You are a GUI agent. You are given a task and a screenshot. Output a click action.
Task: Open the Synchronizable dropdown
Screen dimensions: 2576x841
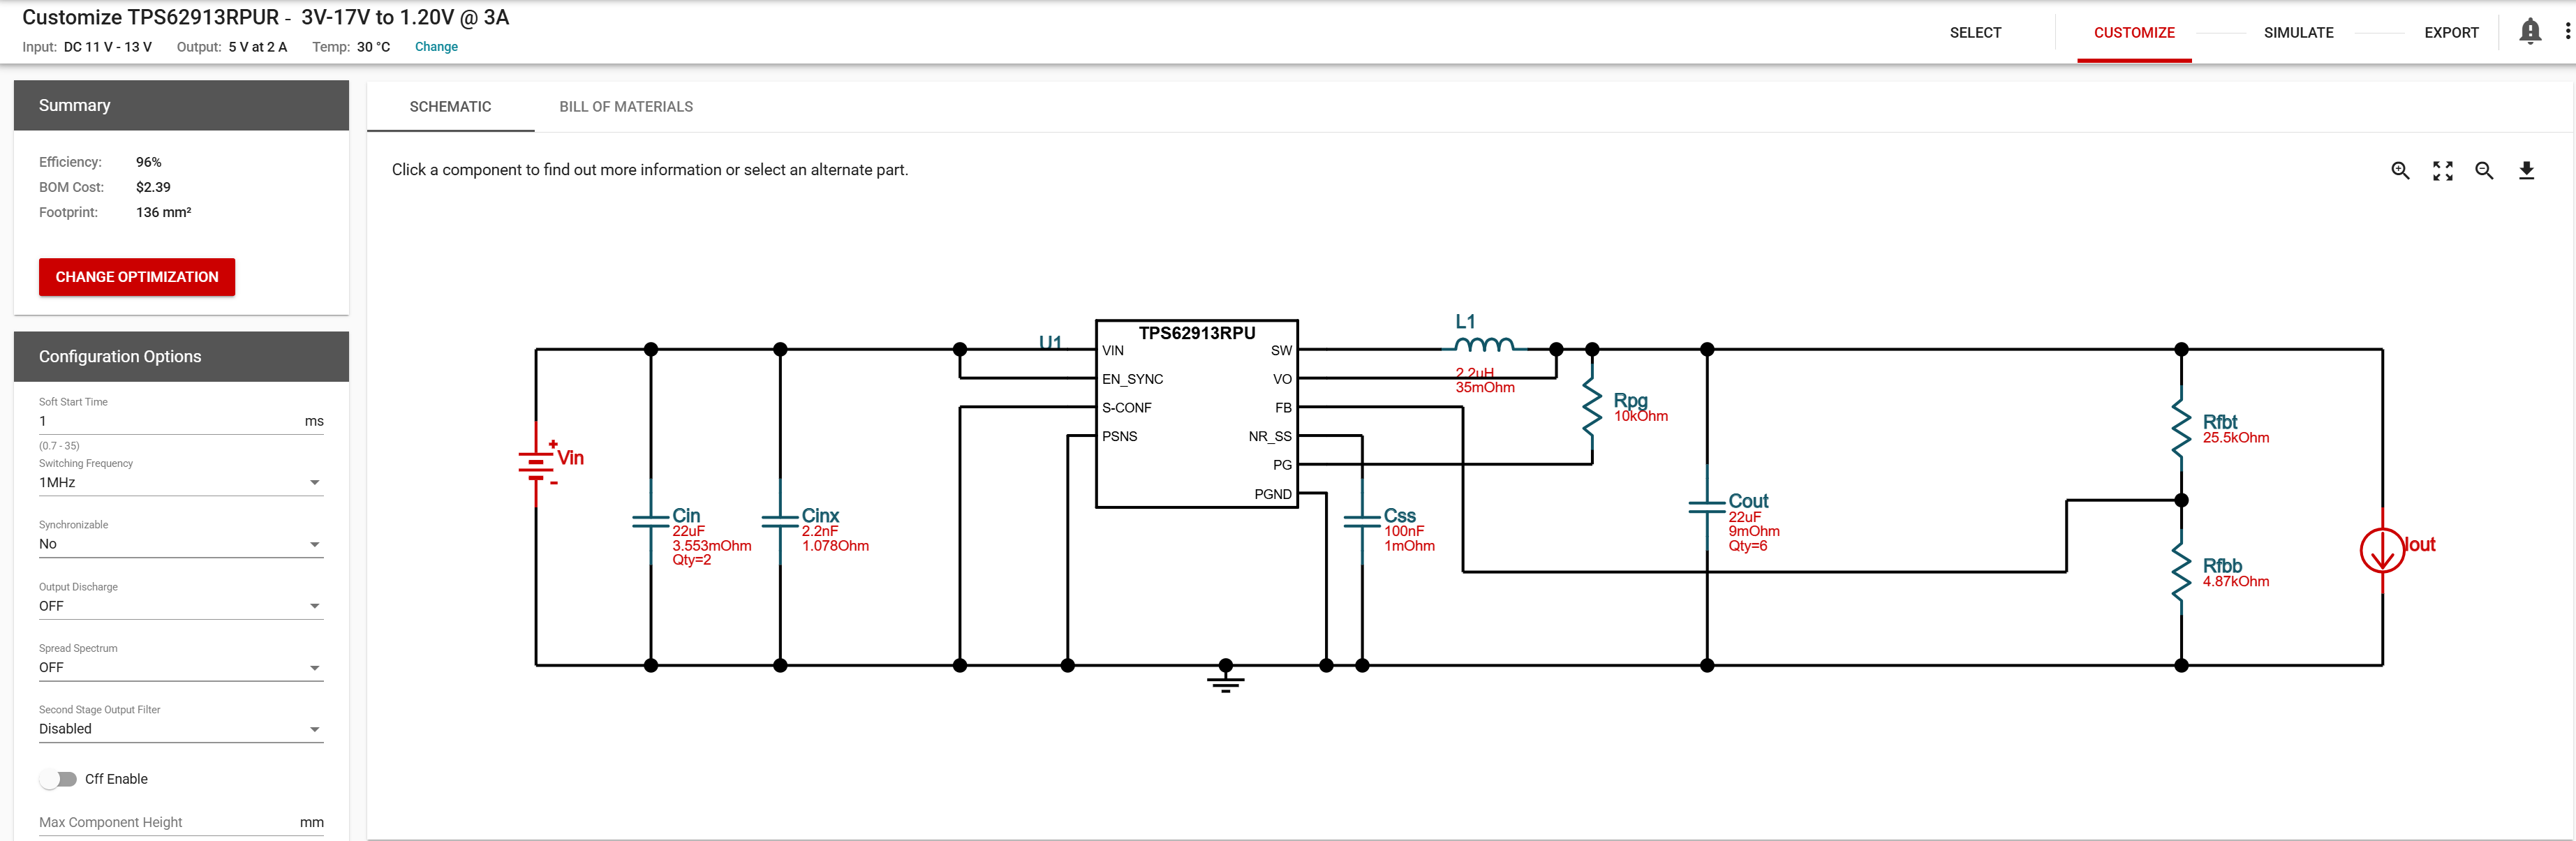181,544
